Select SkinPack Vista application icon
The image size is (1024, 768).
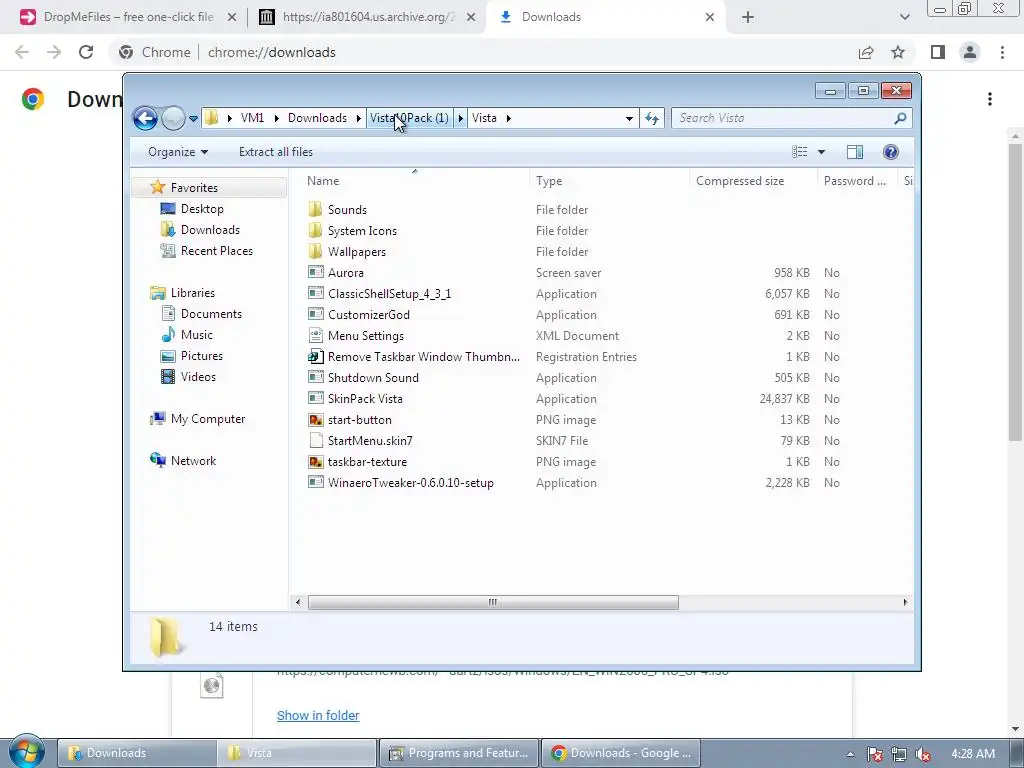pos(315,398)
